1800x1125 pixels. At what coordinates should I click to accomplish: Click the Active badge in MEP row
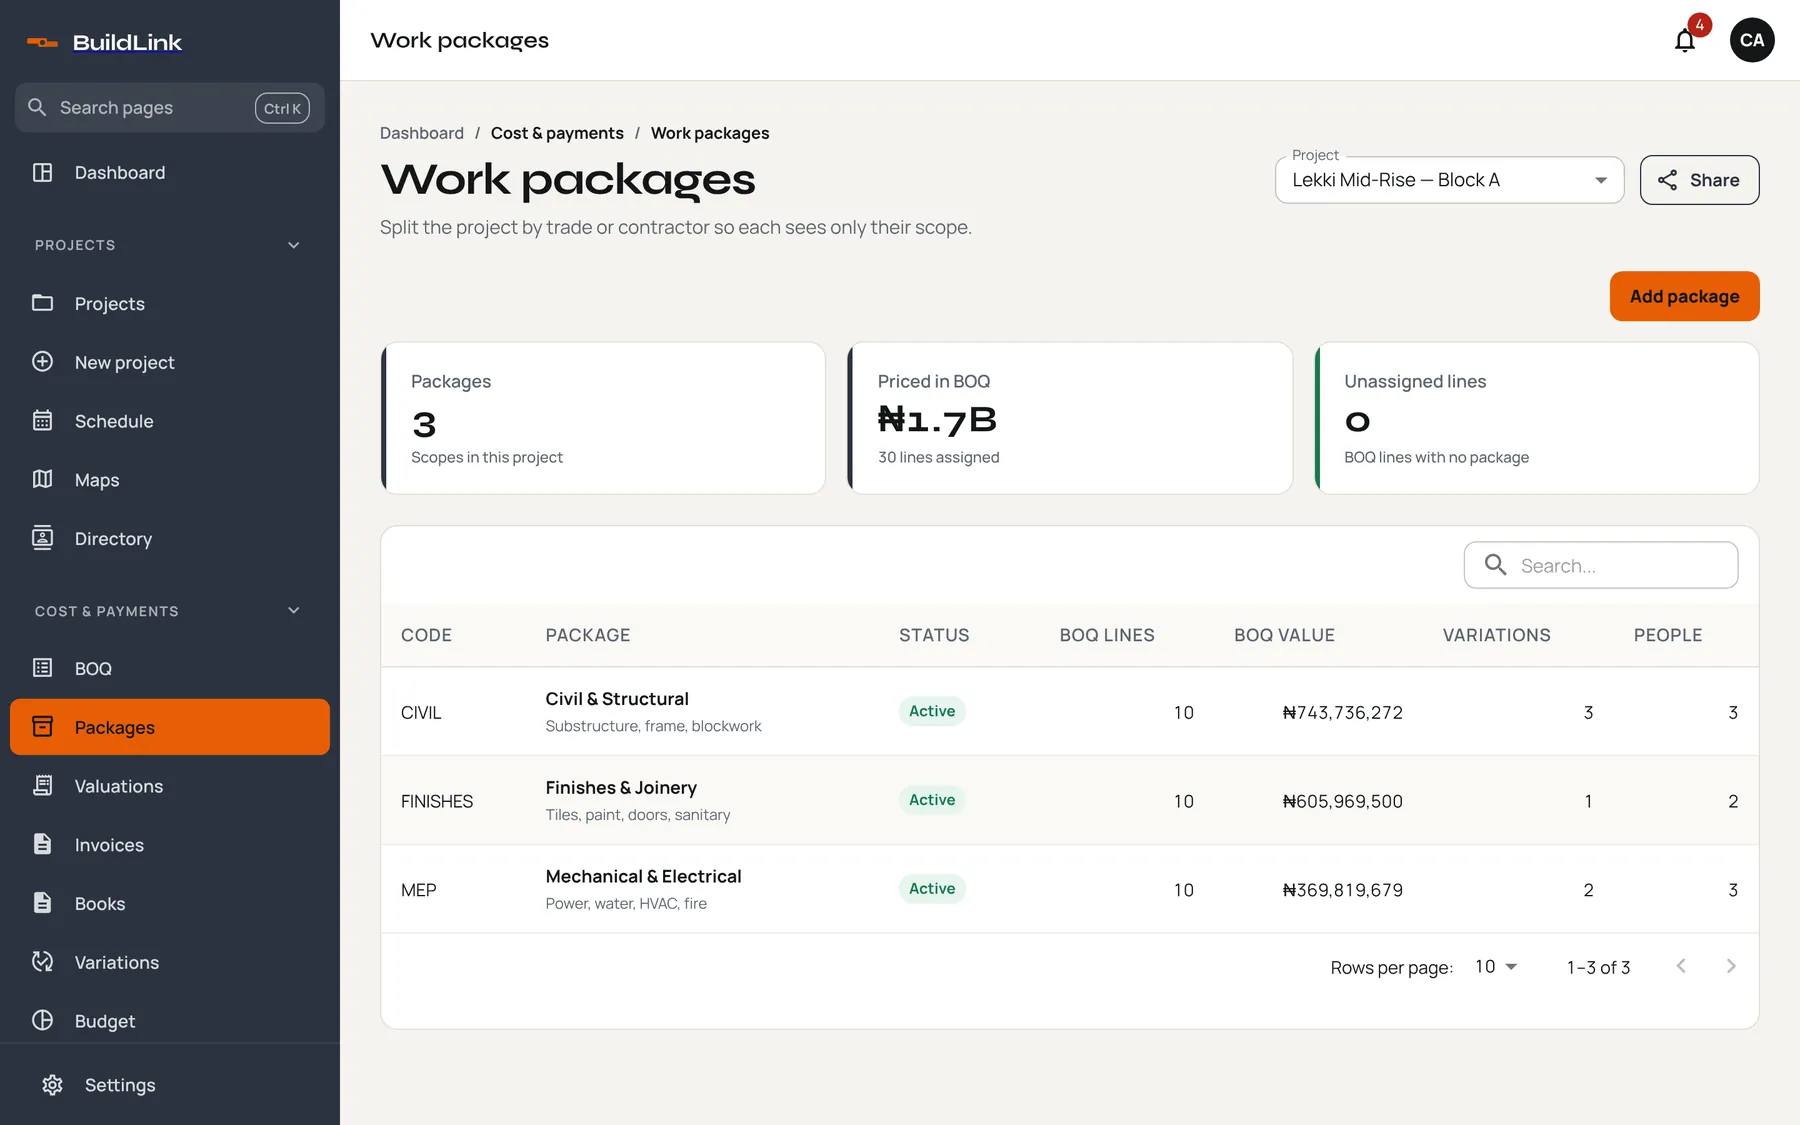click(x=932, y=888)
